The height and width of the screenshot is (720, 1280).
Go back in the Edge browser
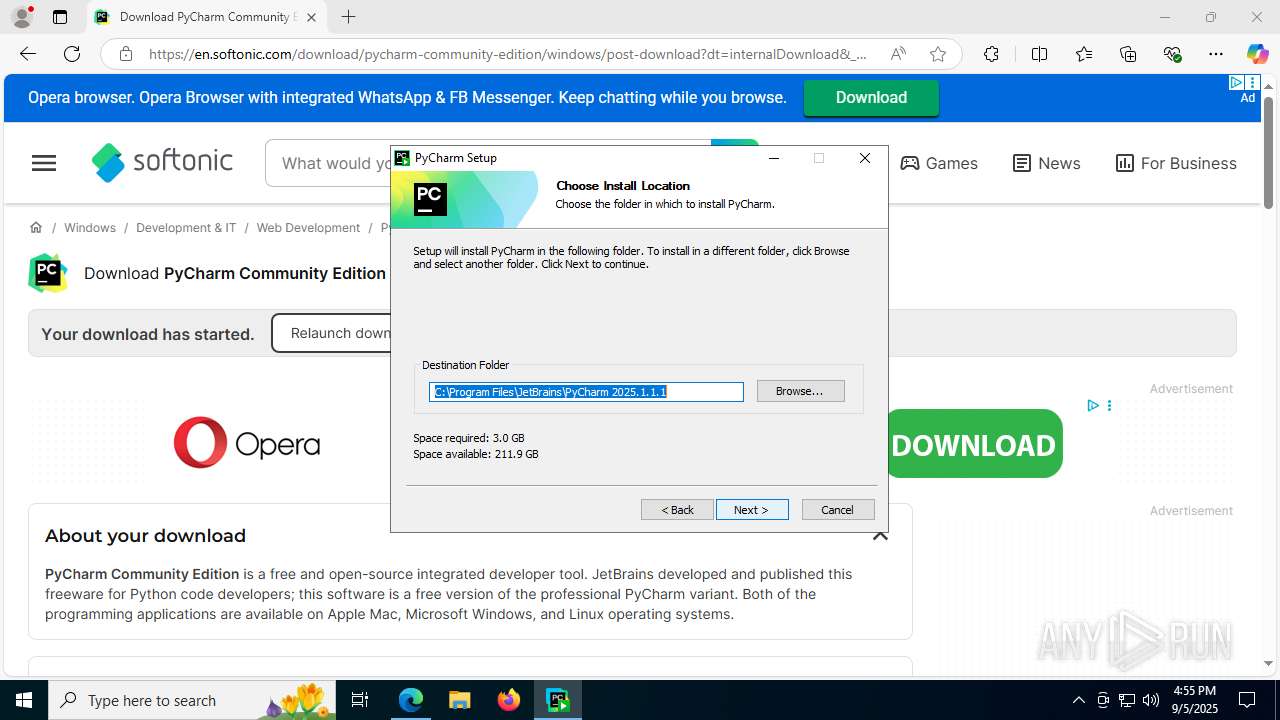pyautogui.click(x=28, y=54)
